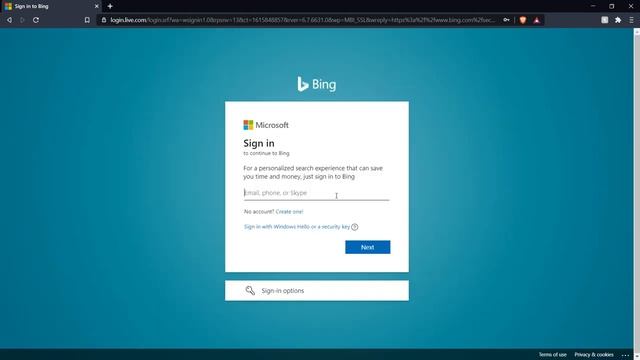The width and height of the screenshot is (640, 360).
Task: Click the Bing logo above the form
Action: [317, 84]
